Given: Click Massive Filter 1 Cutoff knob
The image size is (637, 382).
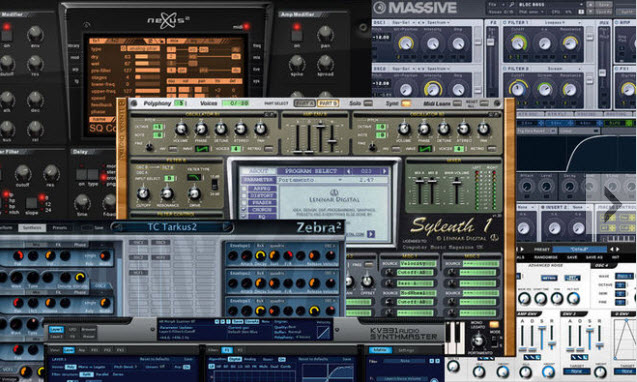Looking at the screenshot, I should click(518, 42).
